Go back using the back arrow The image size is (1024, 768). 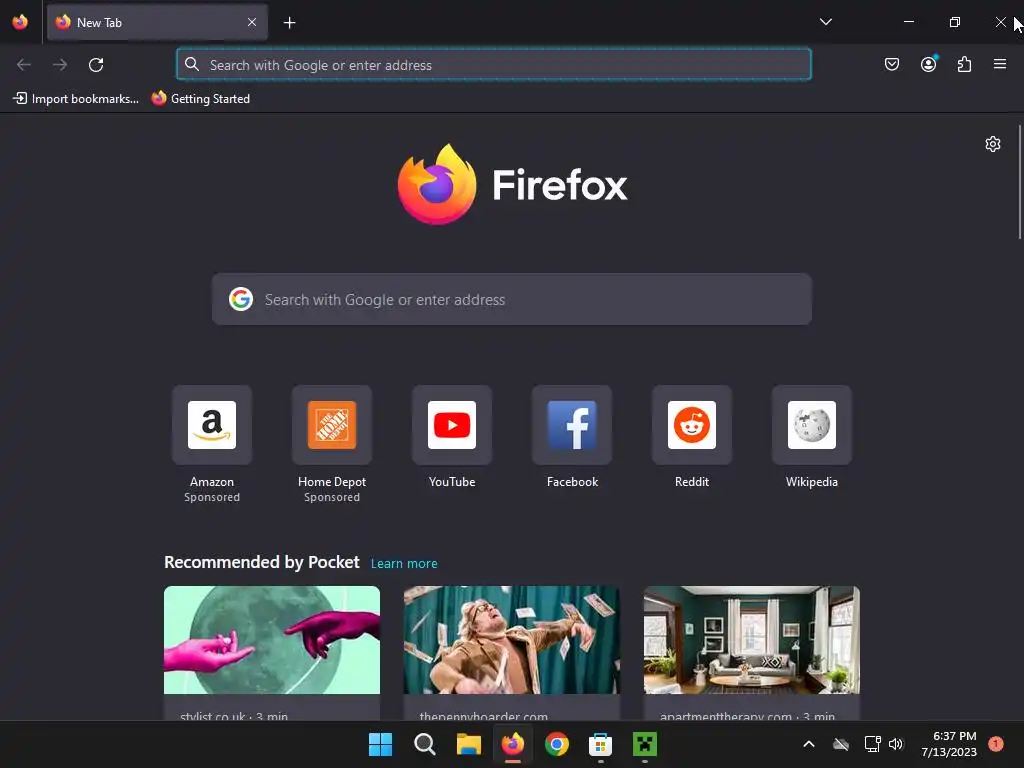tap(24, 65)
